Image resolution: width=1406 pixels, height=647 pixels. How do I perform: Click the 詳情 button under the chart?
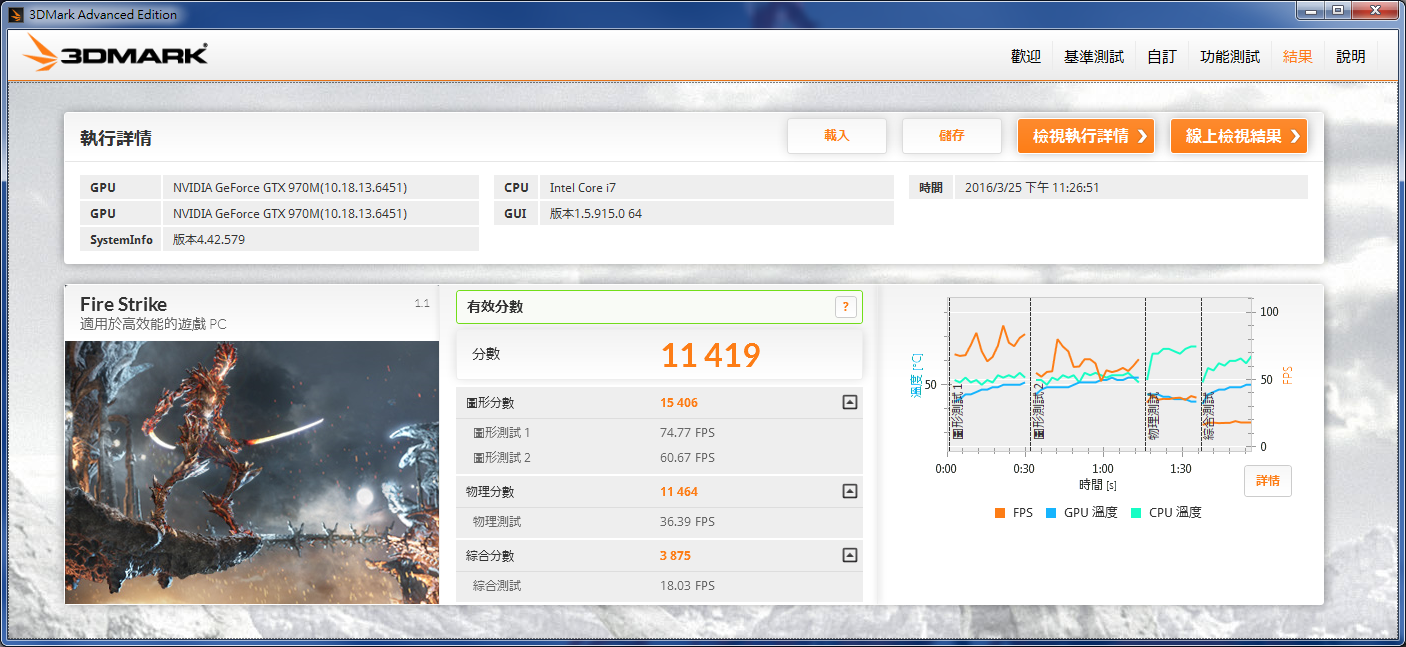click(x=1268, y=481)
